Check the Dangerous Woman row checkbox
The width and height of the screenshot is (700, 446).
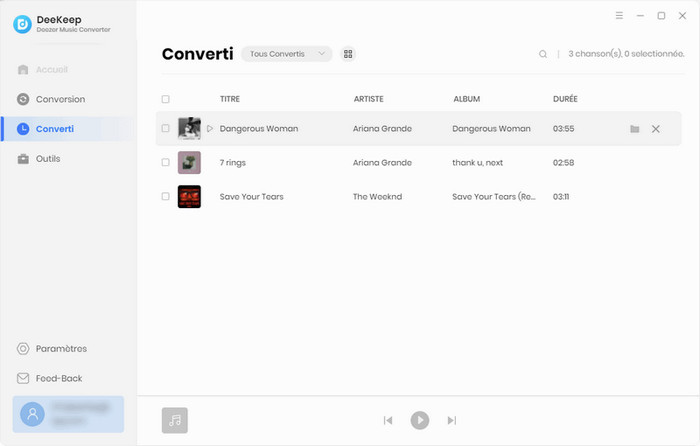click(166, 129)
